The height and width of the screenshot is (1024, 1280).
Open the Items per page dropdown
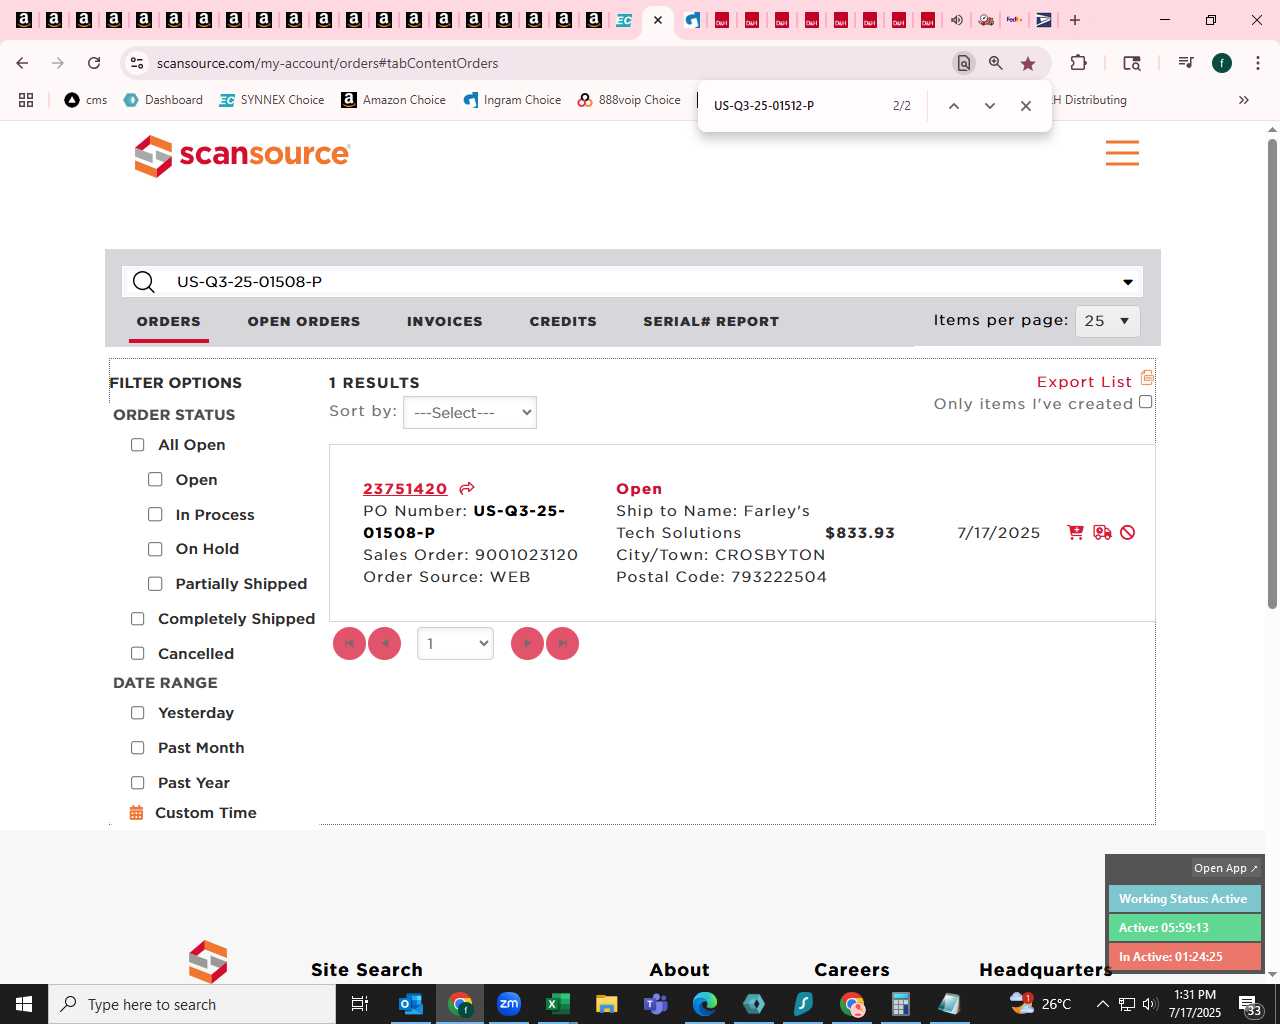pyautogui.click(x=1107, y=321)
